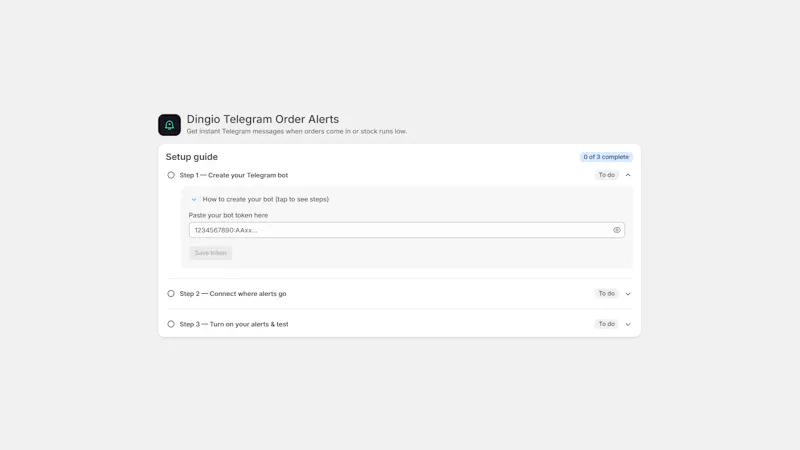
Task: Mark Step 2 circle as complete
Action: click(x=171, y=293)
